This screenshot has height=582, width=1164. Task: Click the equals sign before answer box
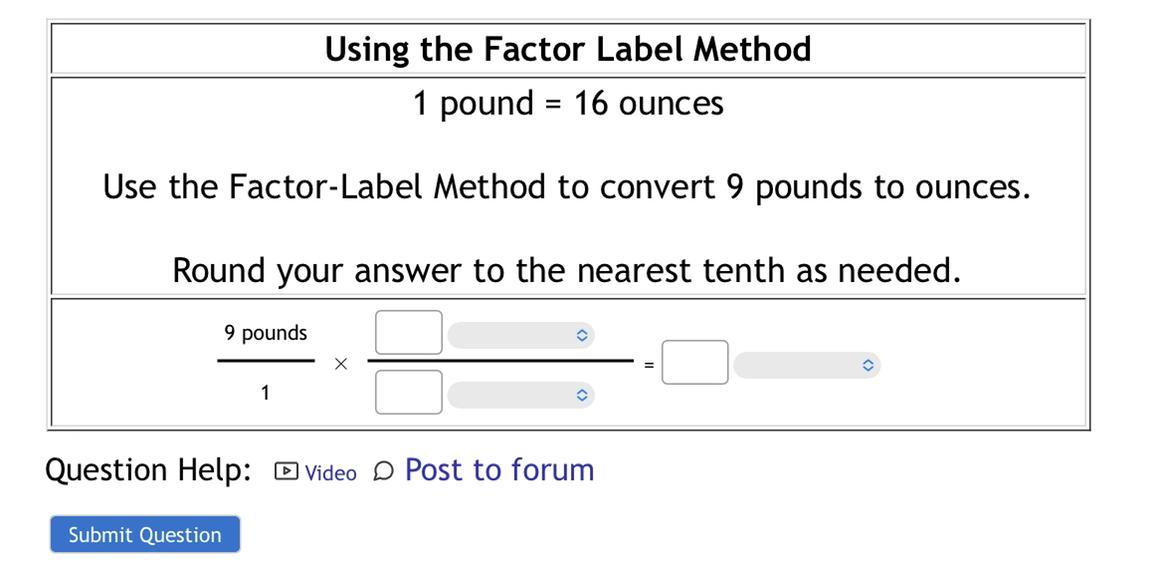click(649, 366)
